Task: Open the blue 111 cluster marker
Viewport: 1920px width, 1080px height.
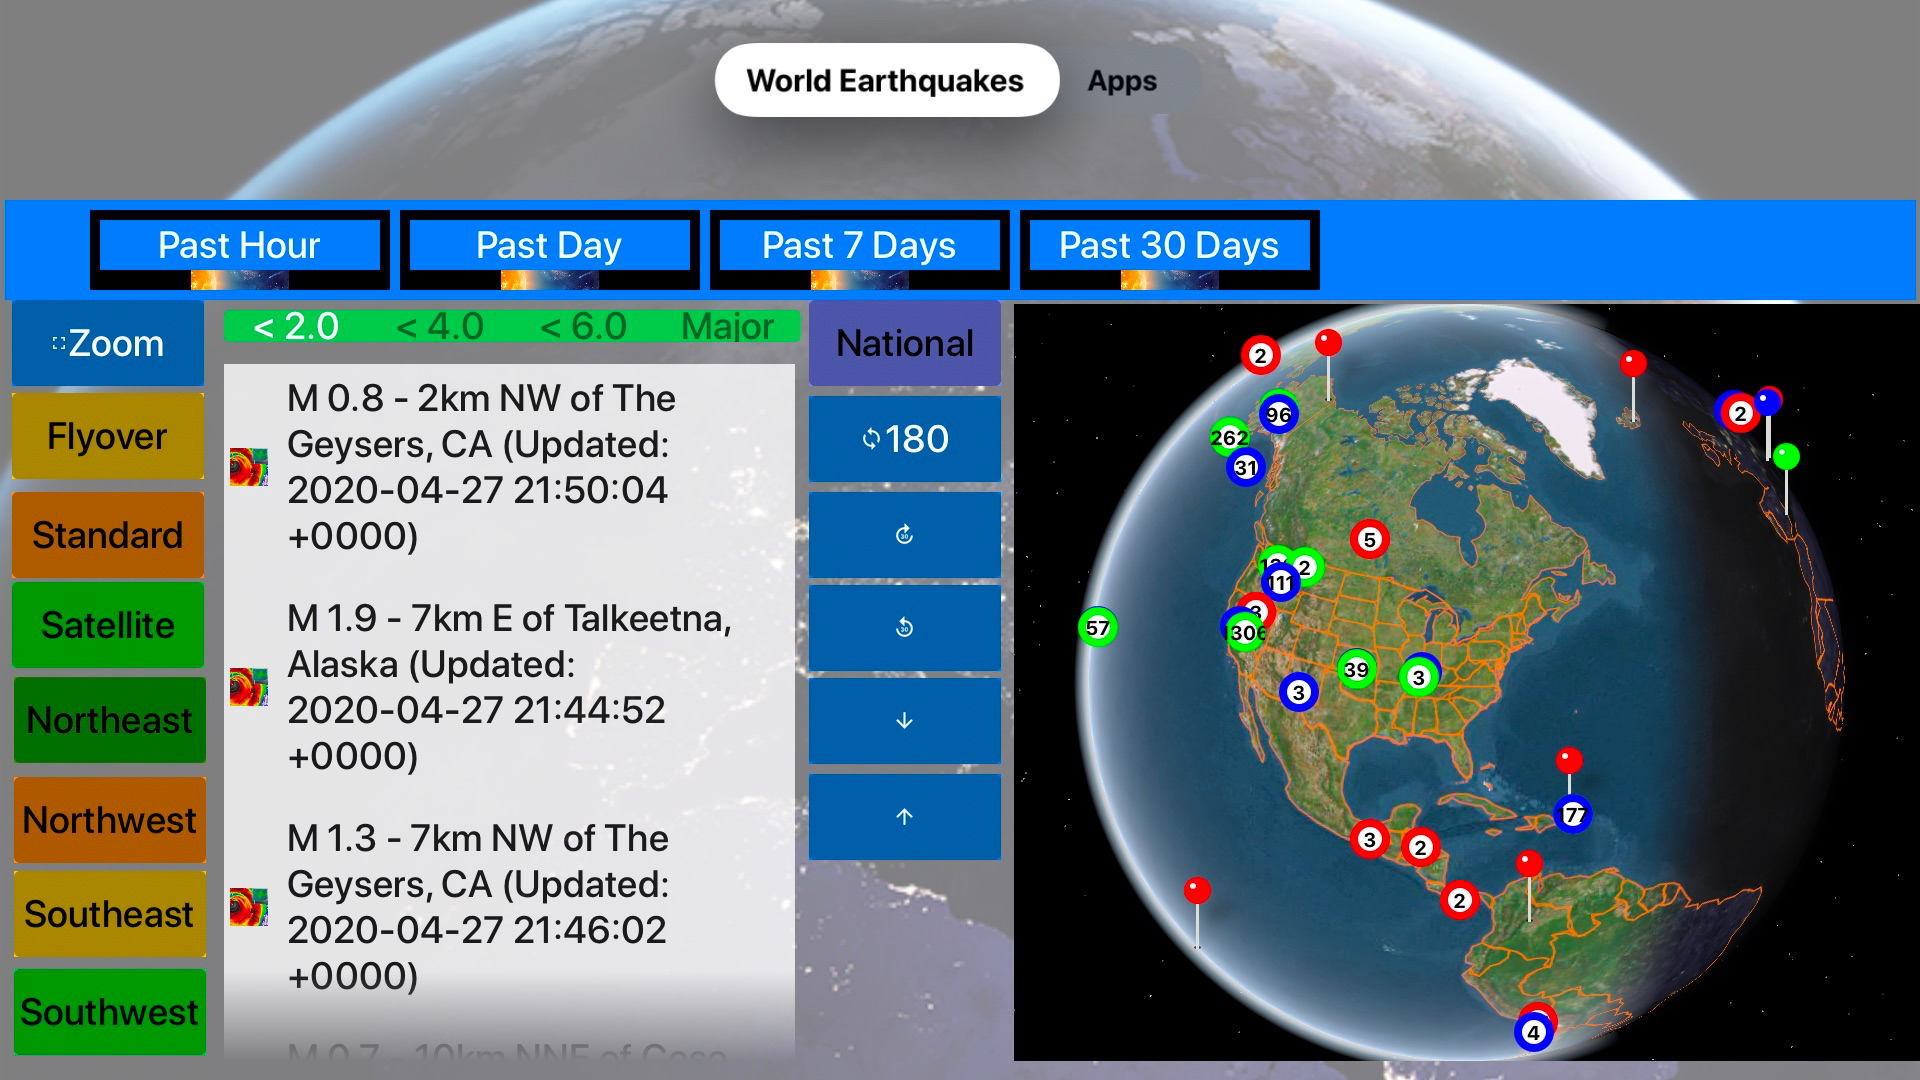Action: pos(1281,582)
